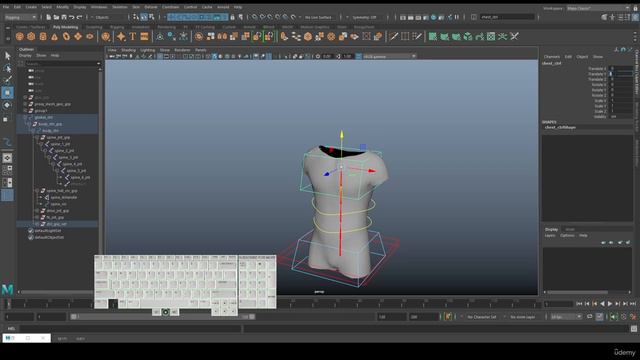640x360 pixels.
Task: Toggle select by hierarchy mode
Action: click(x=136, y=17)
